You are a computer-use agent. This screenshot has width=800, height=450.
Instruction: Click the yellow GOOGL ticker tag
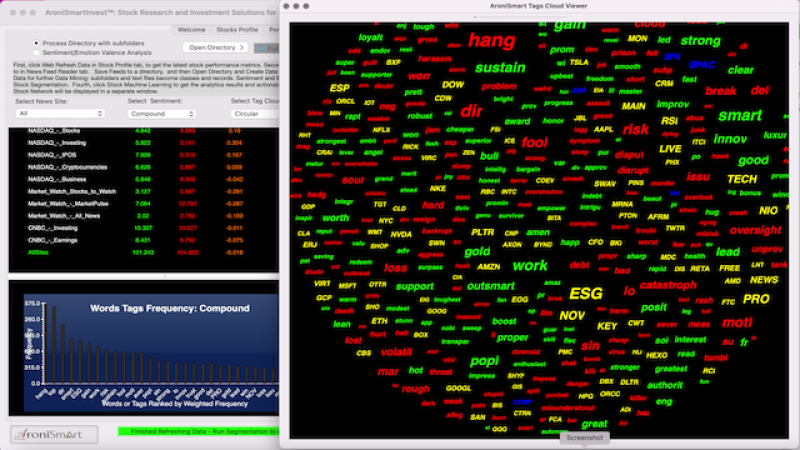(458, 388)
